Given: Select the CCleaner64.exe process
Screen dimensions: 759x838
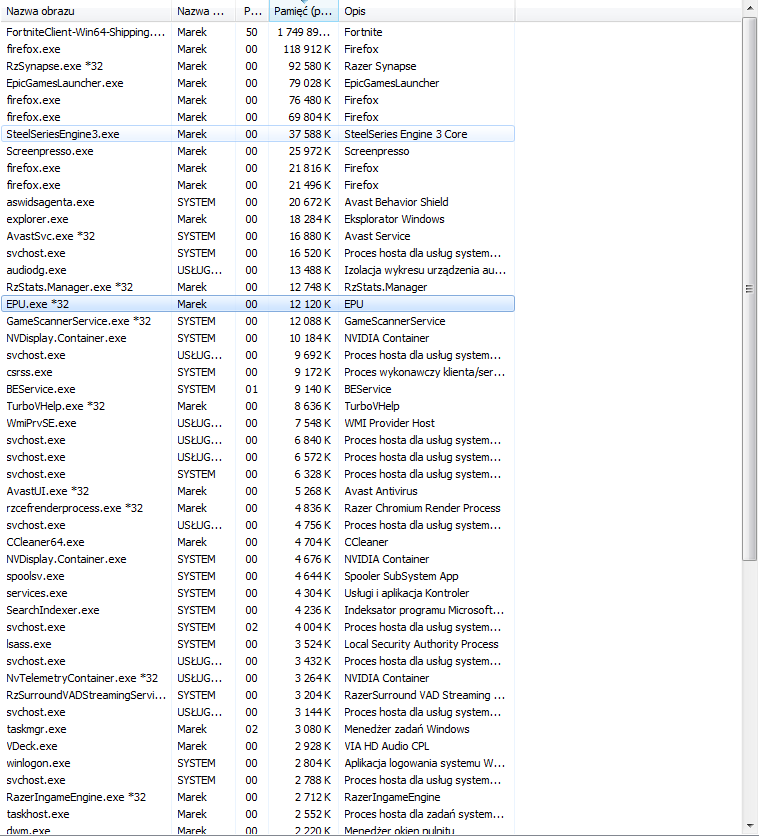Looking at the screenshot, I should point(258,542).
